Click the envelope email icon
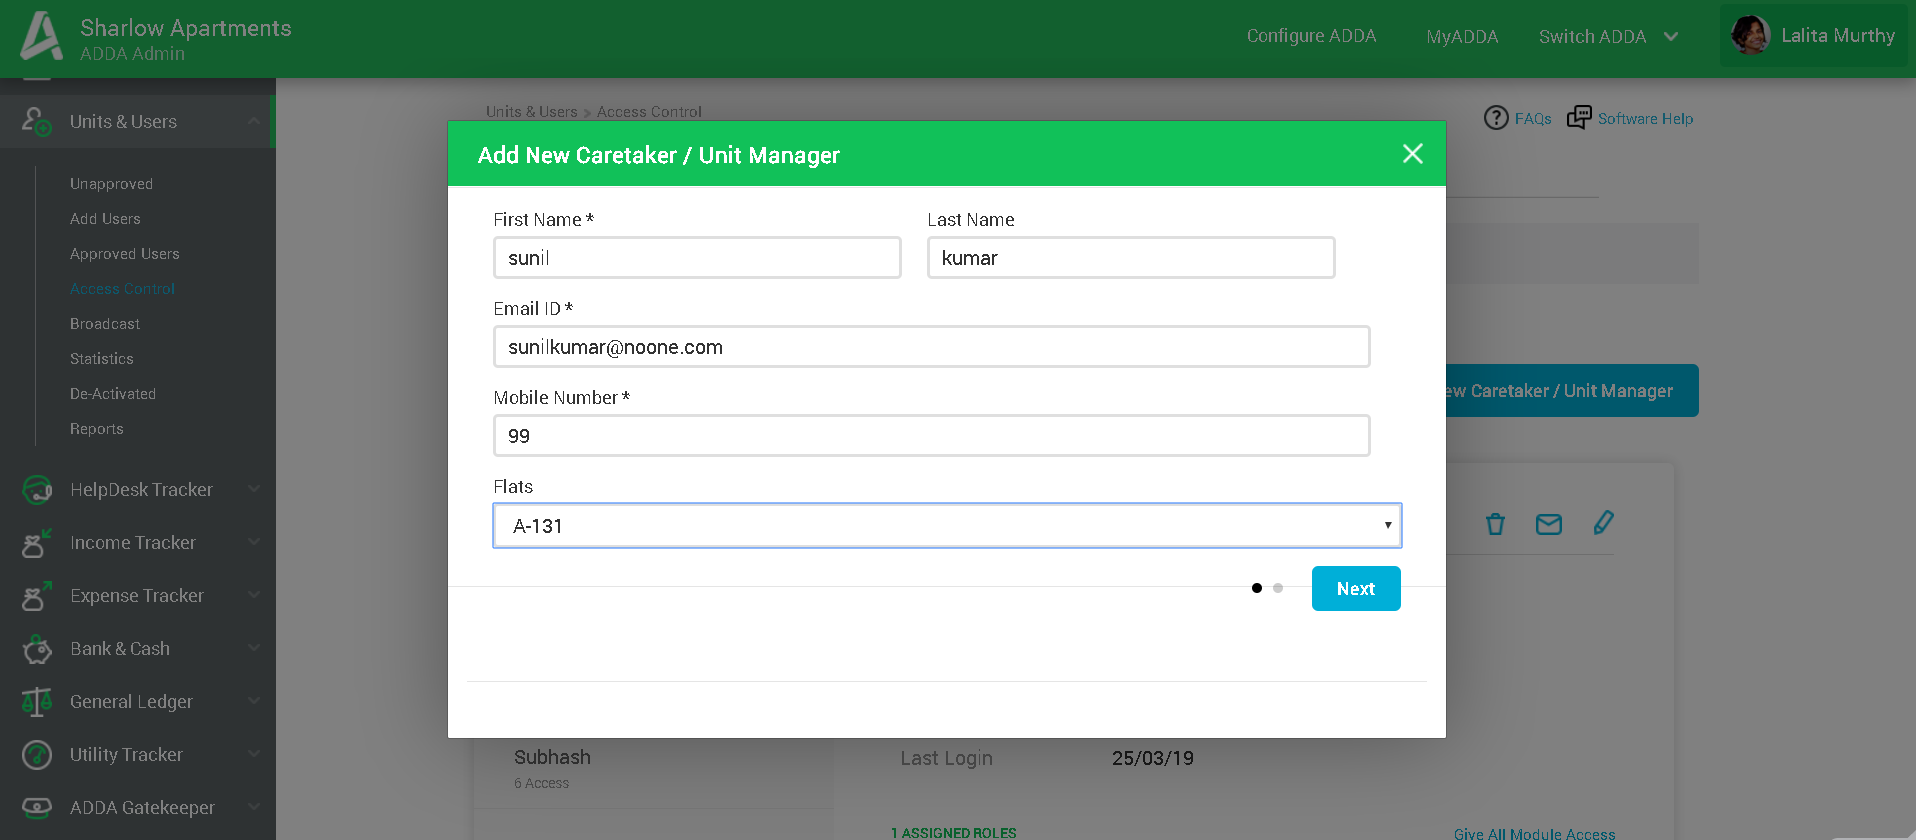This screenshot has height=840, width=1916. click(x=1549, y=524)
